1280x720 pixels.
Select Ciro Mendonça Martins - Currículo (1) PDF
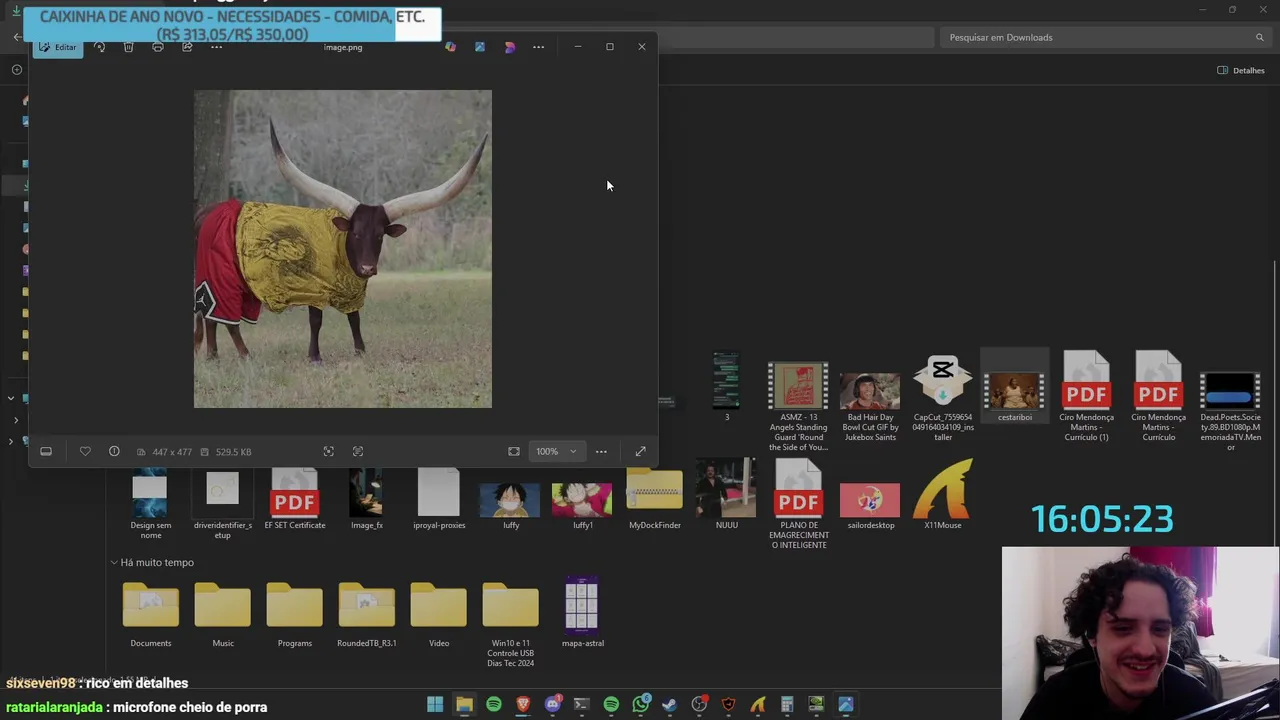pyautogui.click(x=1087, y=395)
